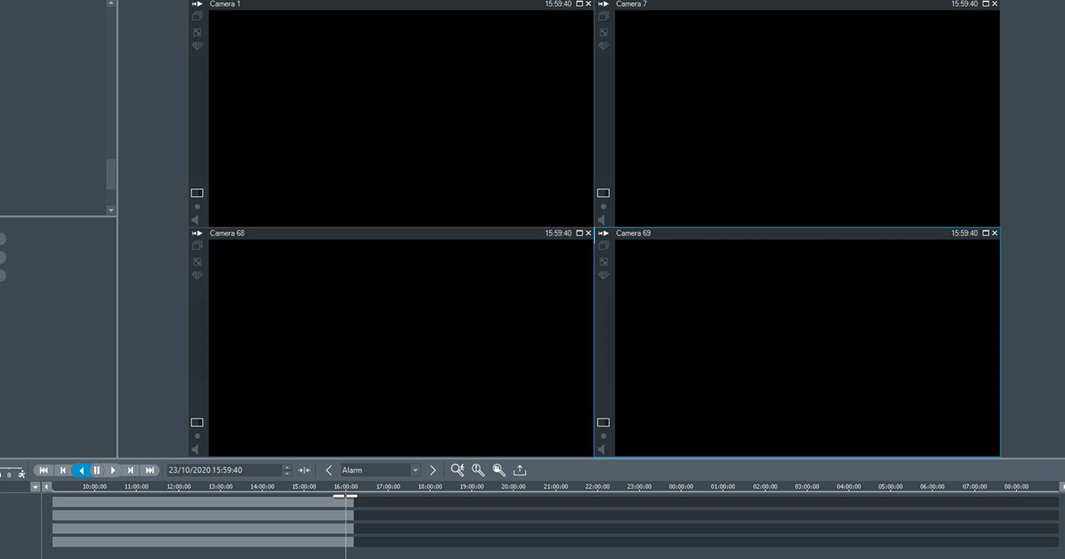Start instant playback for Camera 1
1065x559 pixels.
(x=197, y=4)
